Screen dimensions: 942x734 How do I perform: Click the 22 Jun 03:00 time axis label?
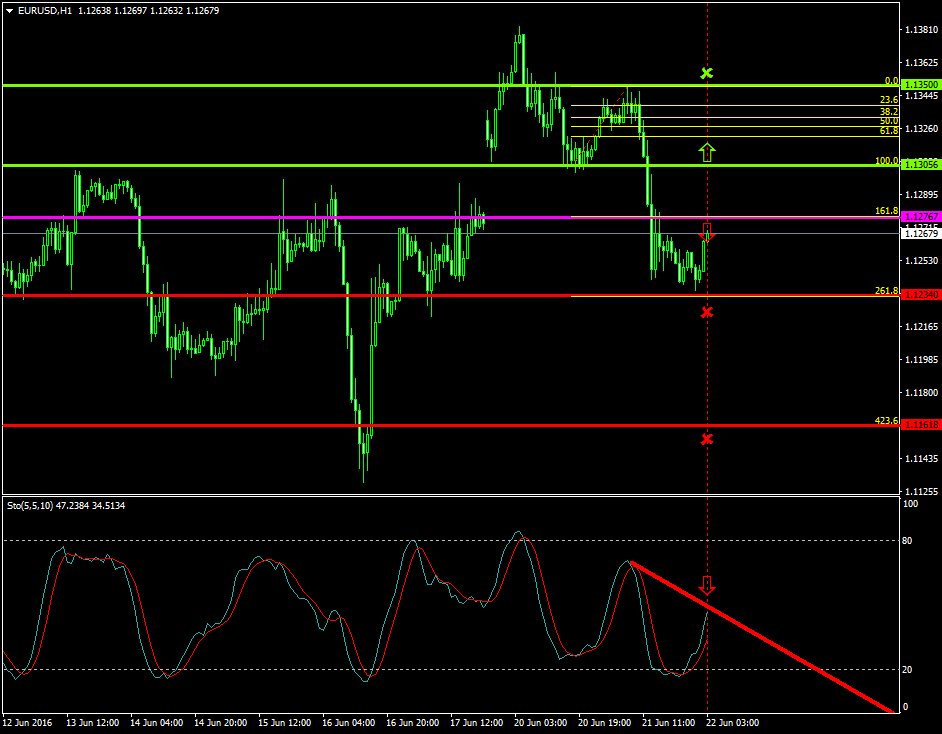pos(731,721)
